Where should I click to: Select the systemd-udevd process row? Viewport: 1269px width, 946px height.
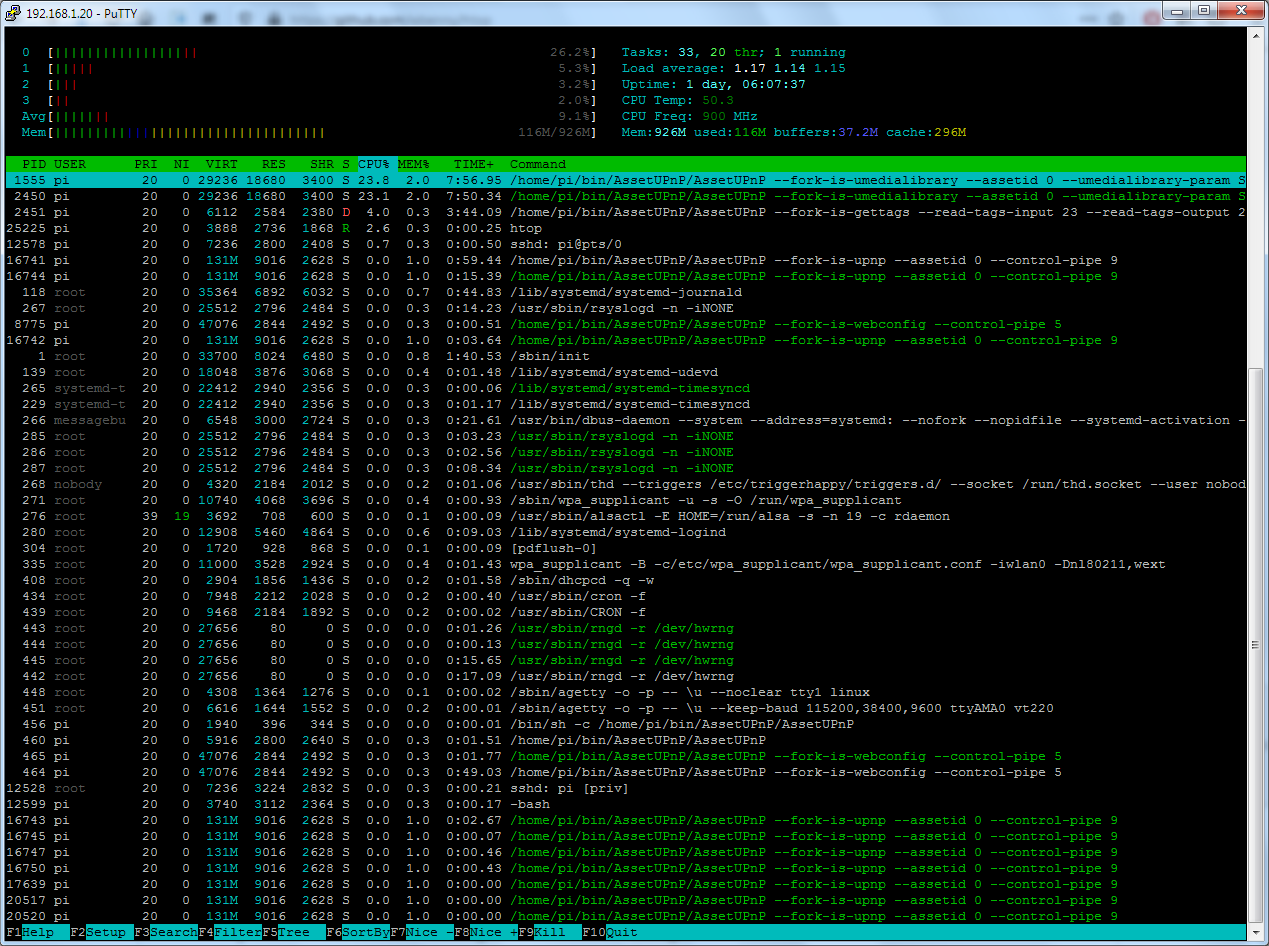click(x=626, y=372)
